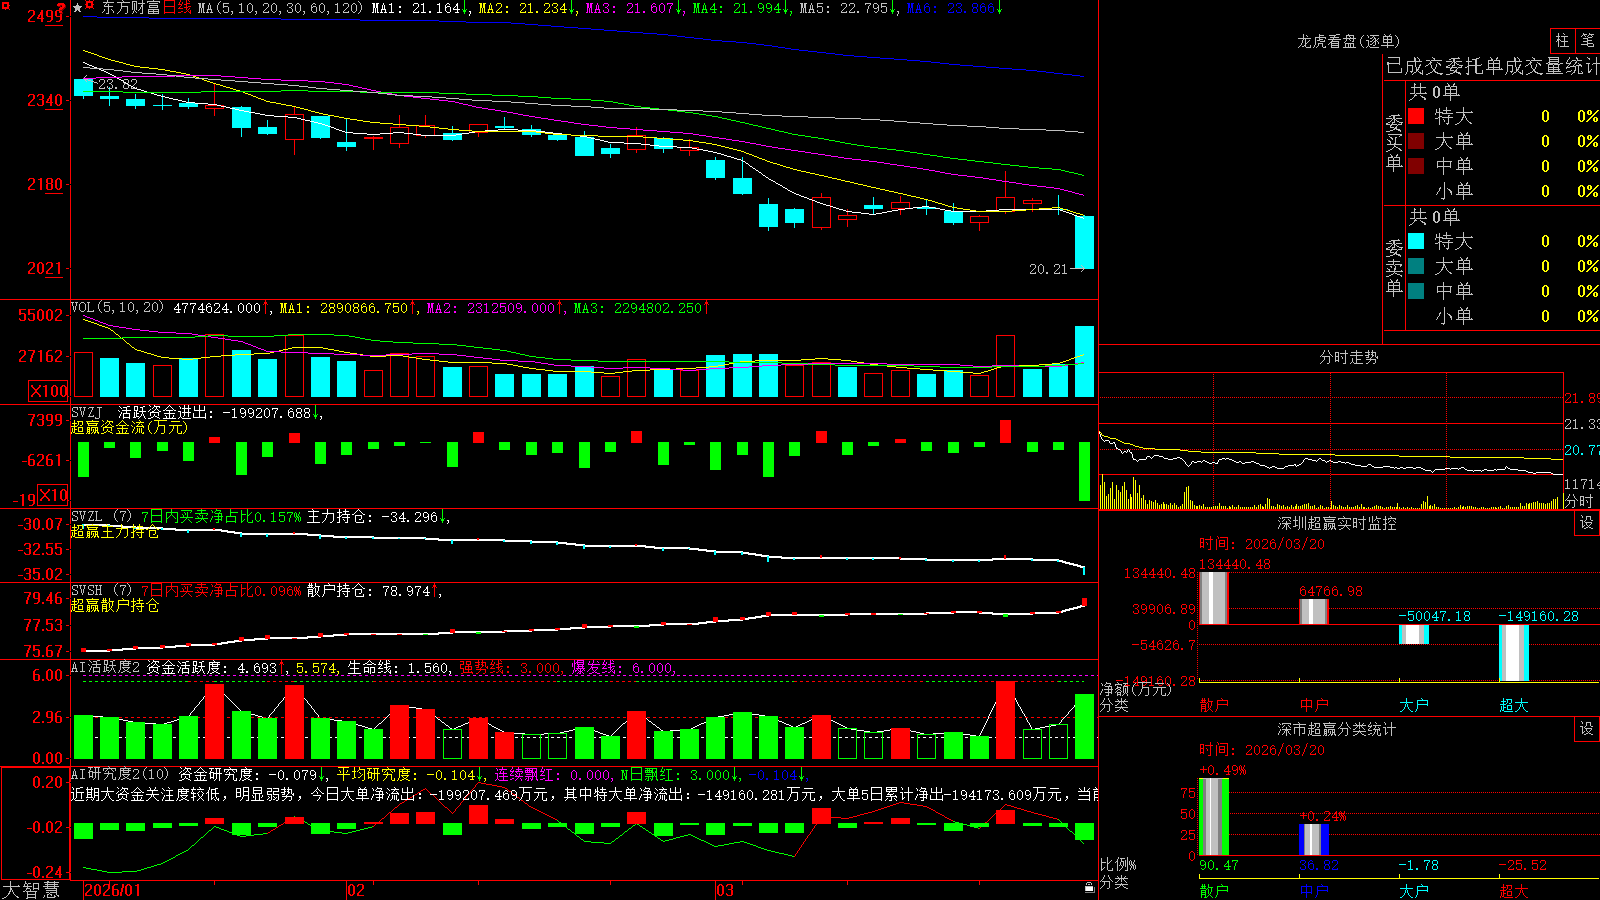Click the 散户持仓: 78.974 value
Viewport: 1600px width, 900px height.
(x=374, y=591)
